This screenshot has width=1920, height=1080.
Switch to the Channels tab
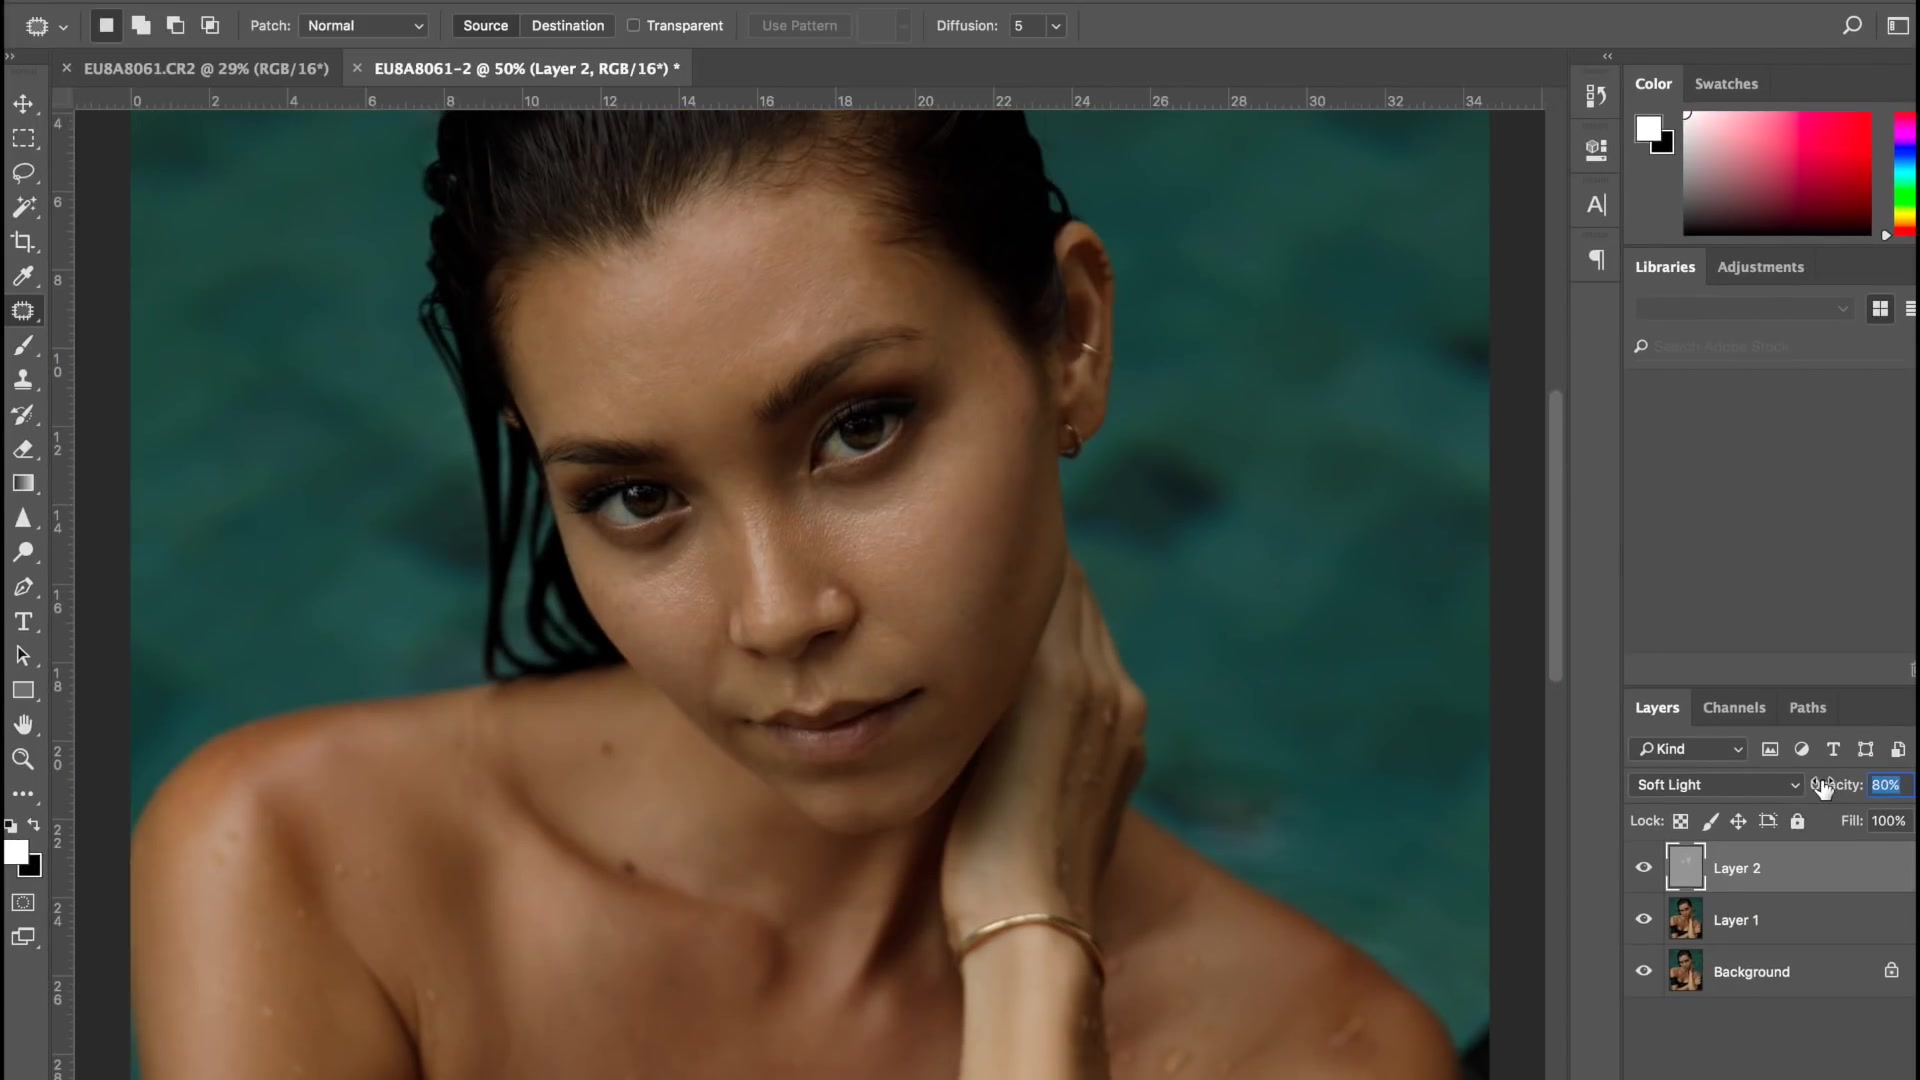coord(1733,707)
